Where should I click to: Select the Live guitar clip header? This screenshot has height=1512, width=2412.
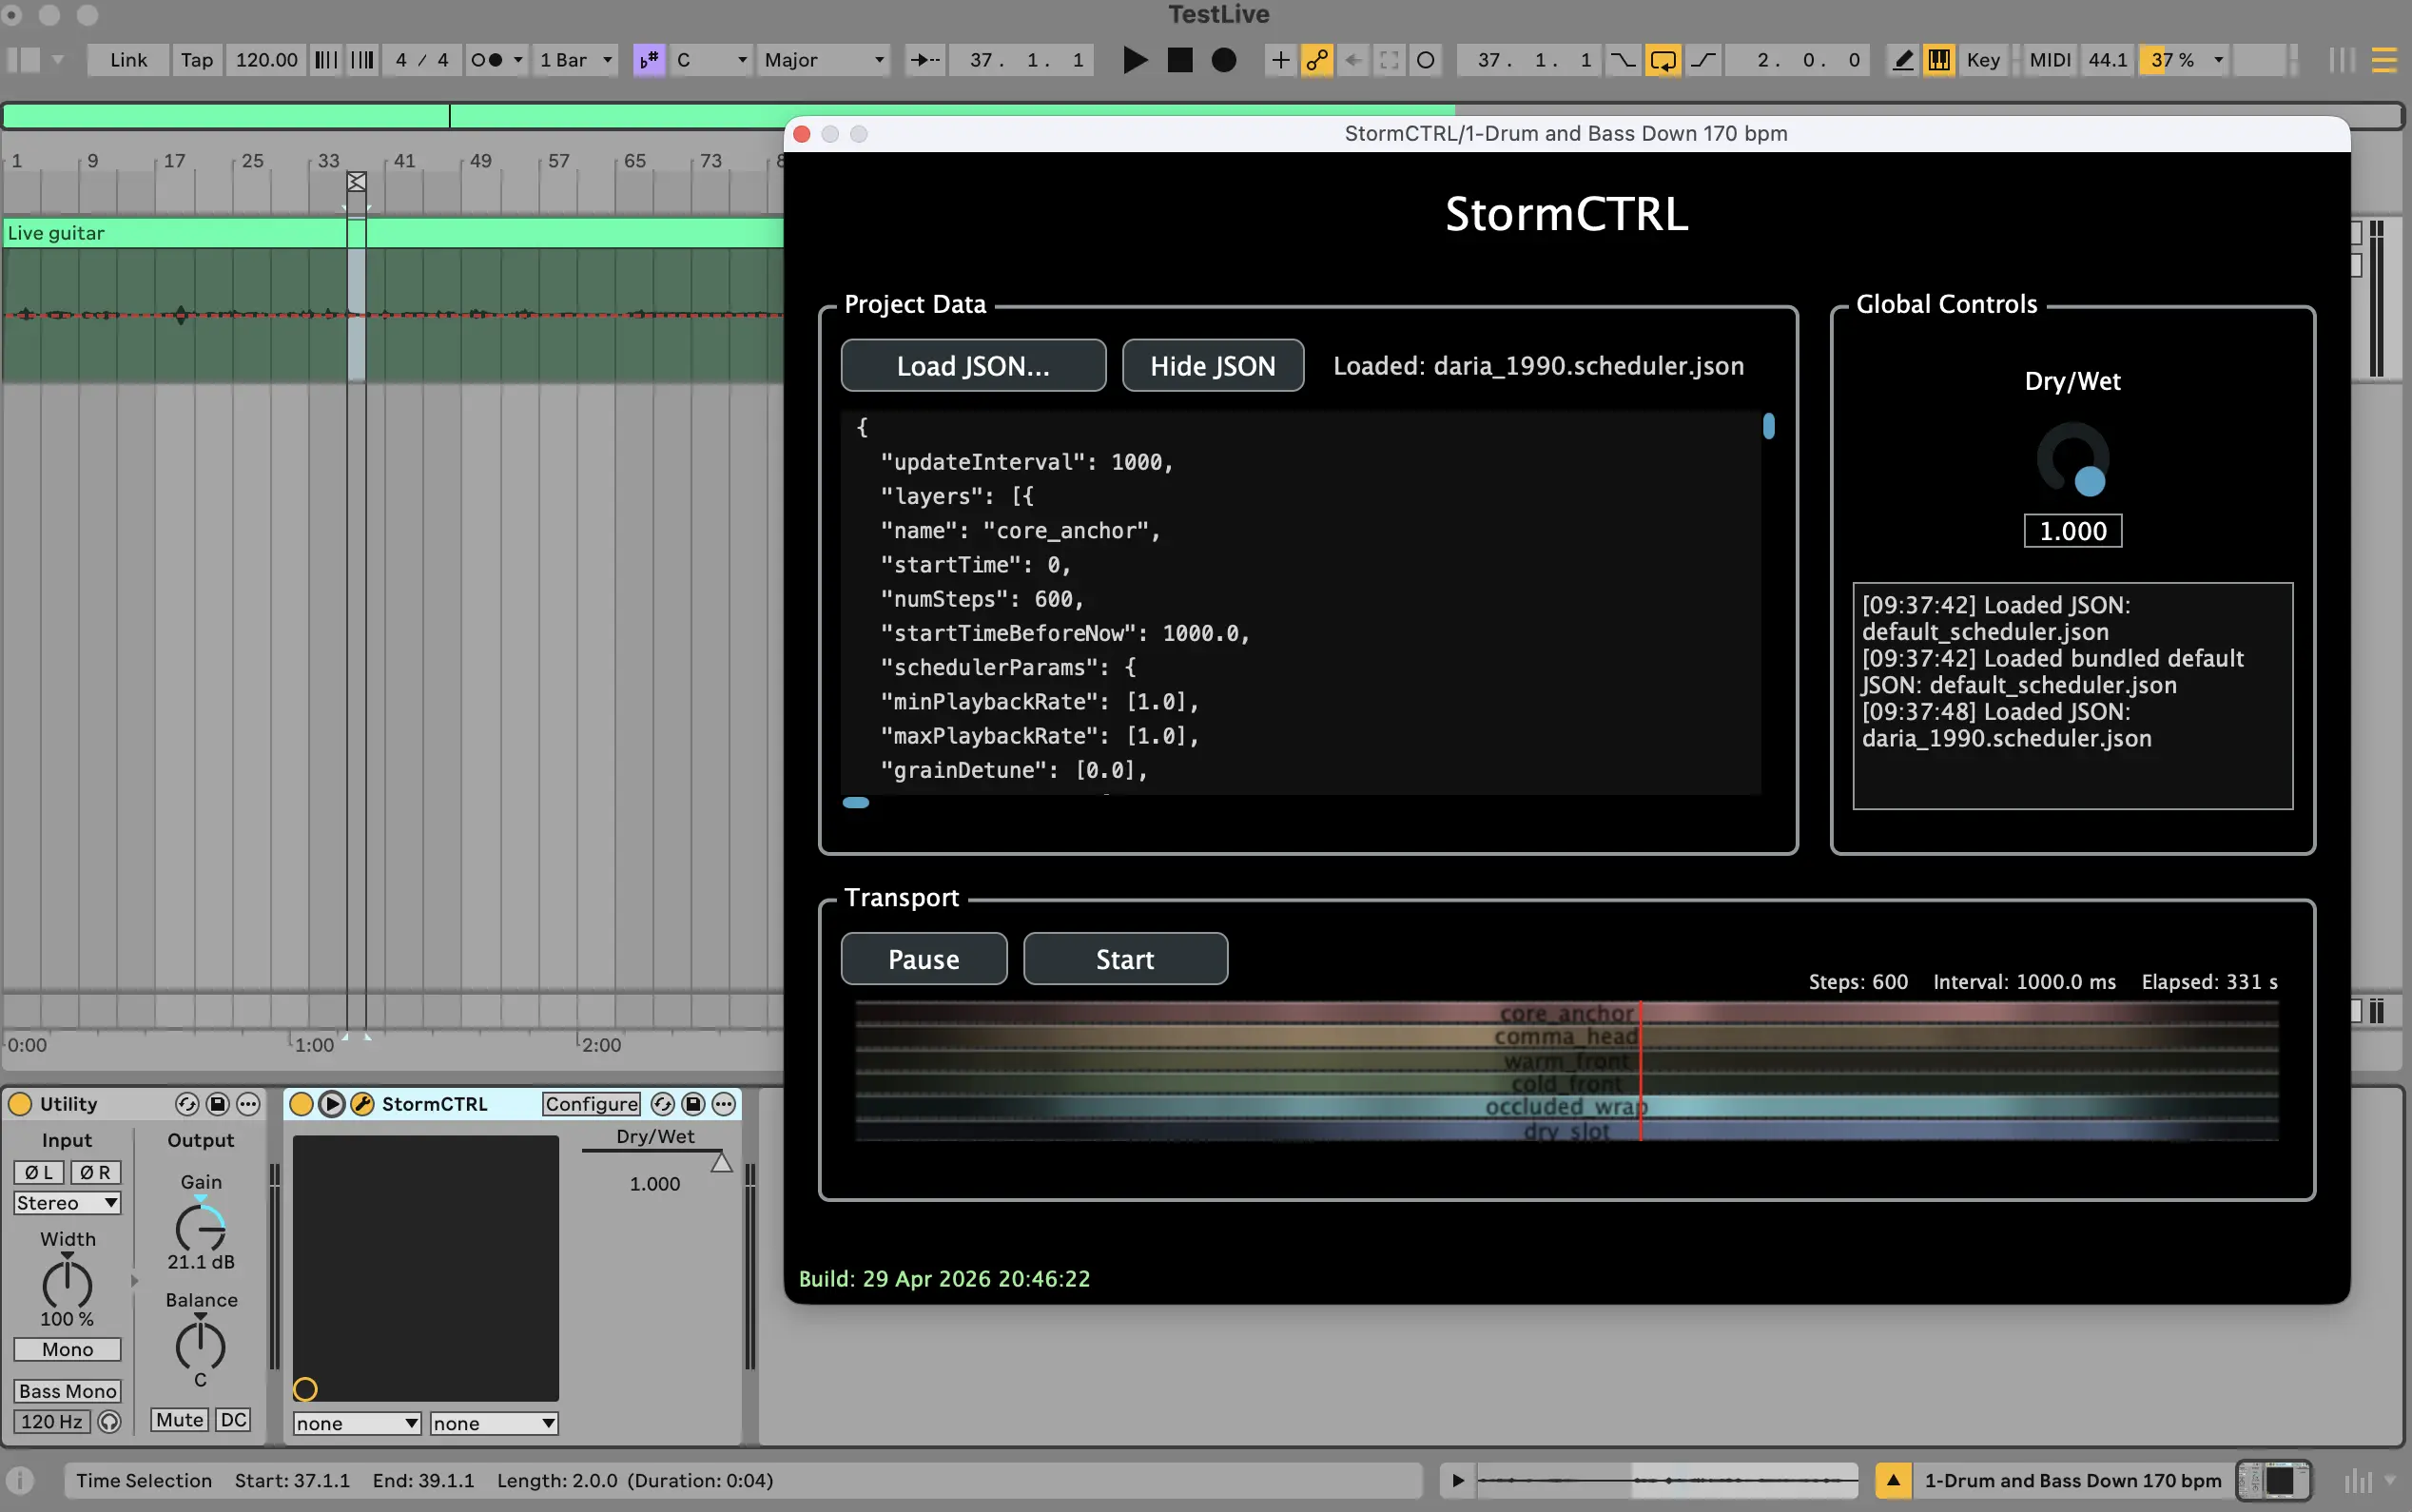point(392,233)
